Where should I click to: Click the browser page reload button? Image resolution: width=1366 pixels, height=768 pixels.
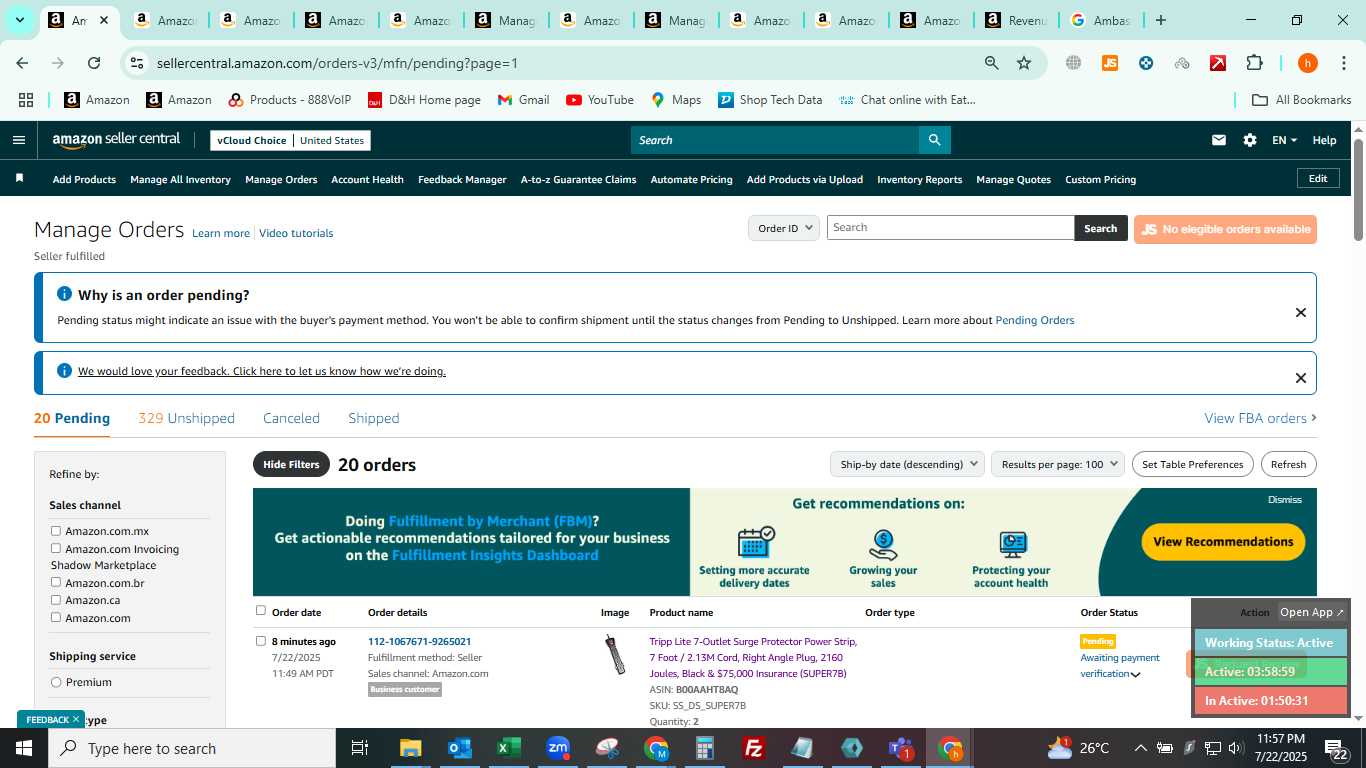click(93, 63)
